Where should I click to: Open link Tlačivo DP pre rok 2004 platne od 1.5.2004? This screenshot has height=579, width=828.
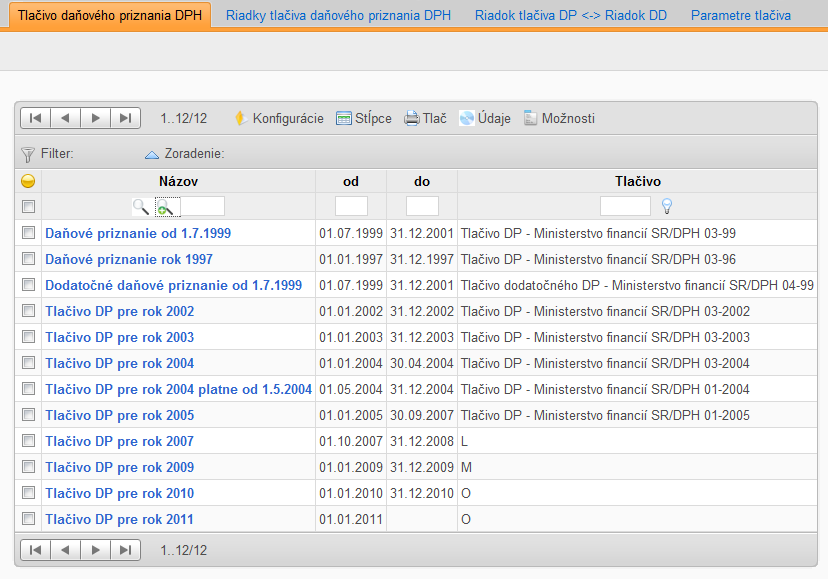point(178,389)
